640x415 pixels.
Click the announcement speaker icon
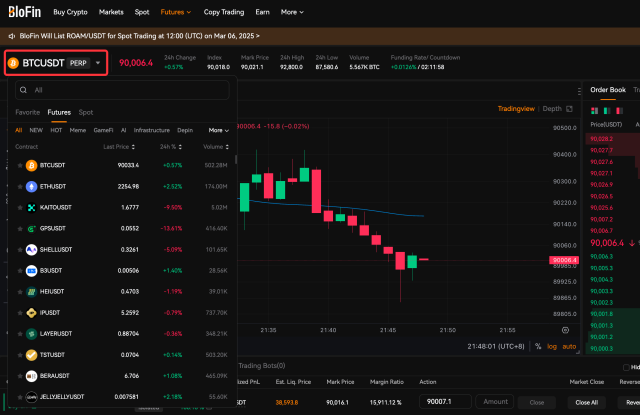11,34
